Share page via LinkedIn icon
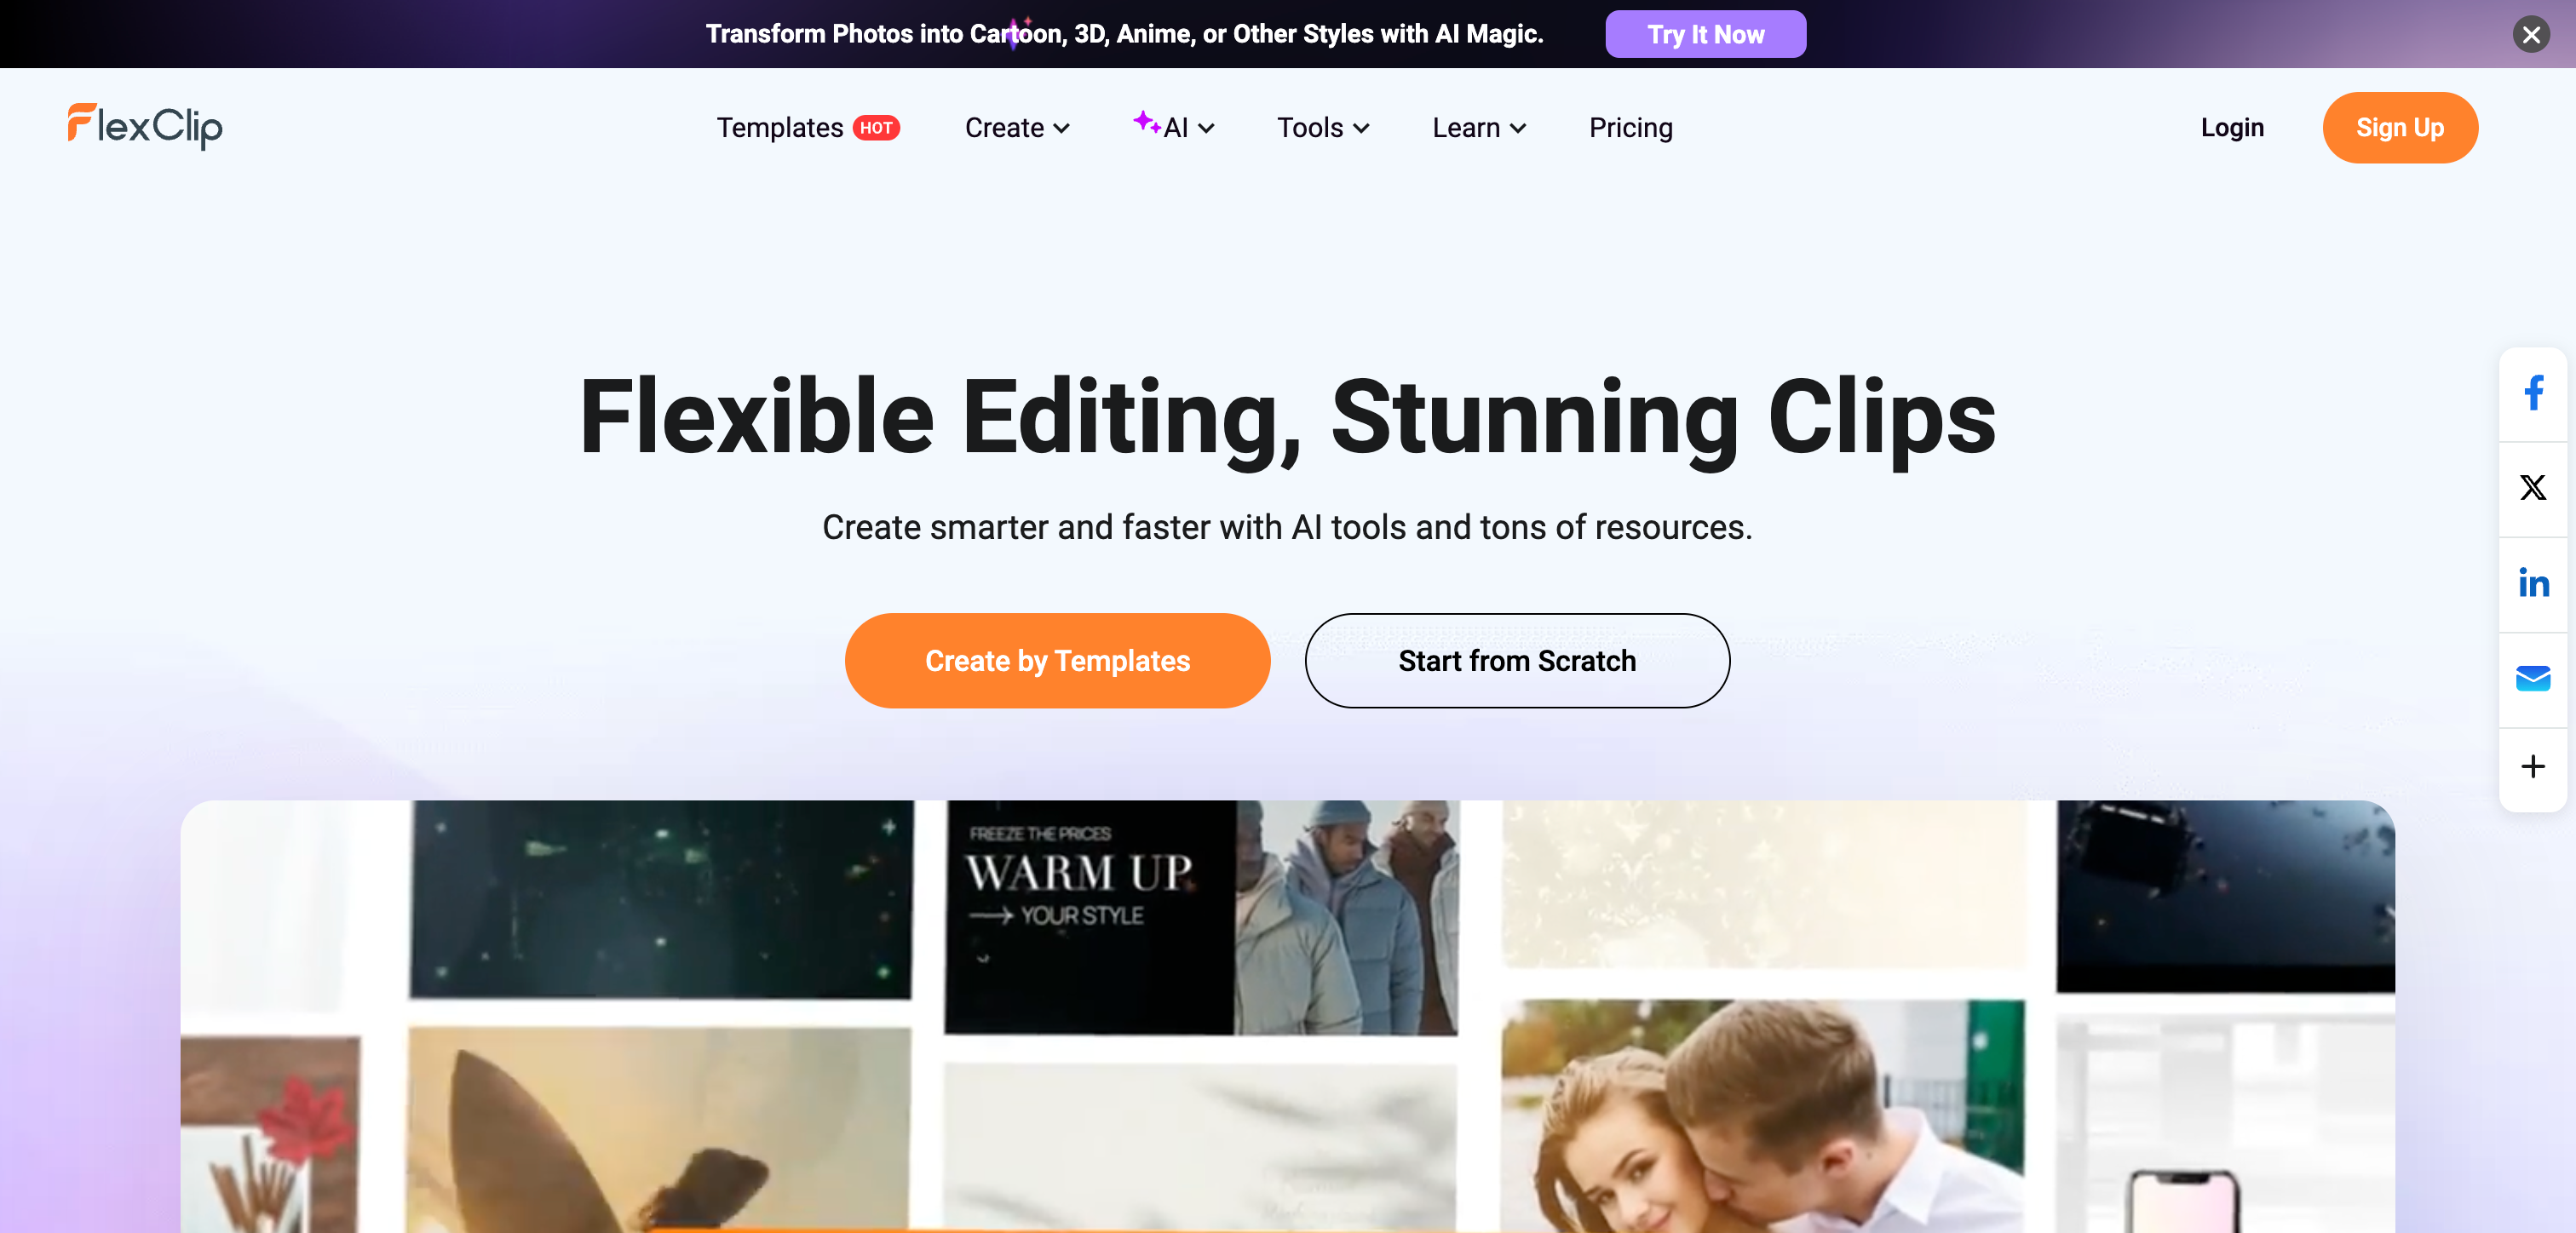2576x1233 pixels. 2532,583
